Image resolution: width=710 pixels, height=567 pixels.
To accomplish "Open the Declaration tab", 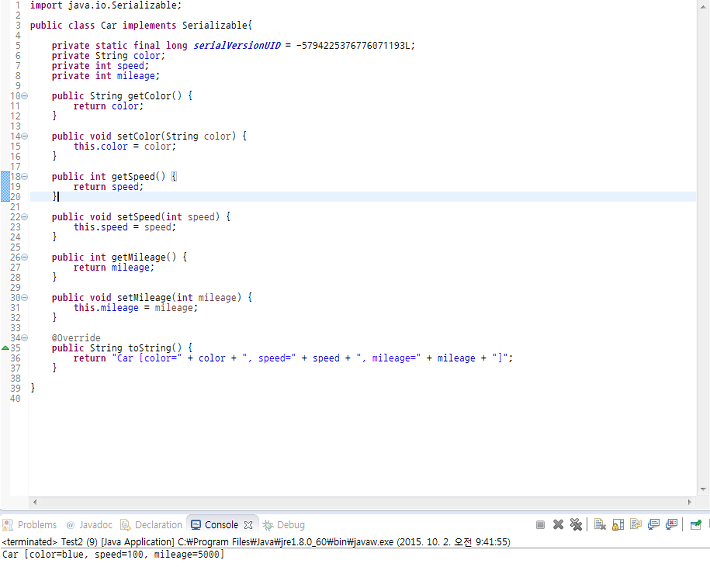I will tap(151, 524).
